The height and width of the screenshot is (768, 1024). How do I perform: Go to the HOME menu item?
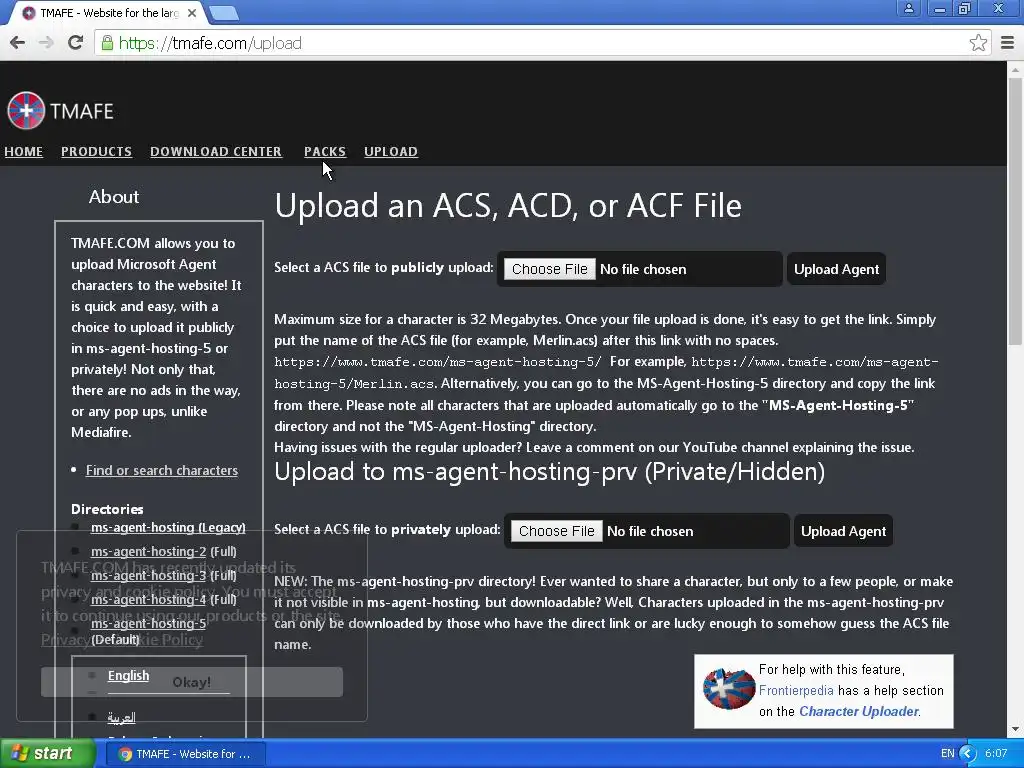(x=24, y=152)
